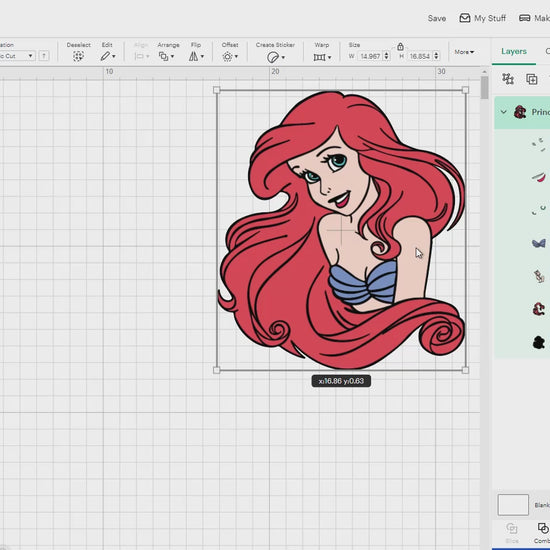Select the eyelash details layer thumbnail

539,145
